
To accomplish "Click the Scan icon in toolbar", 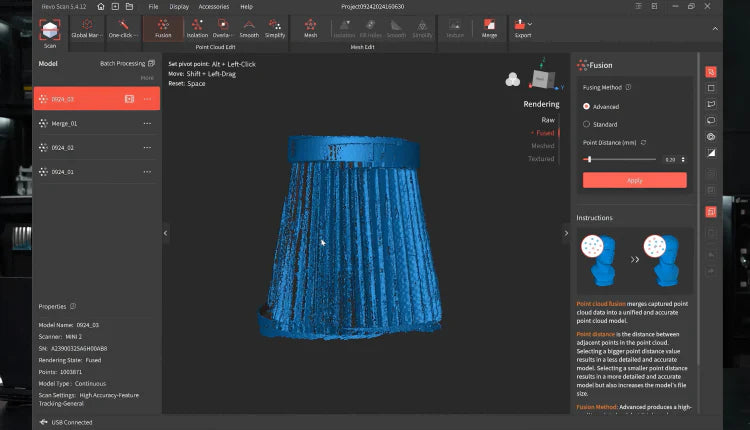I will point(49,30).
